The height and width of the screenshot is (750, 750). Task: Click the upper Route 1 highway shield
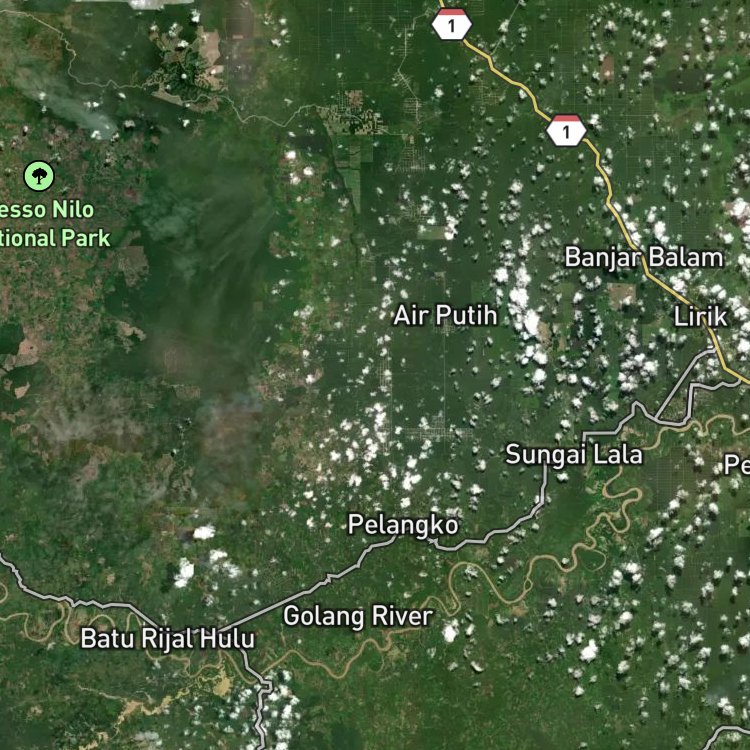click(x=452, y=24)
